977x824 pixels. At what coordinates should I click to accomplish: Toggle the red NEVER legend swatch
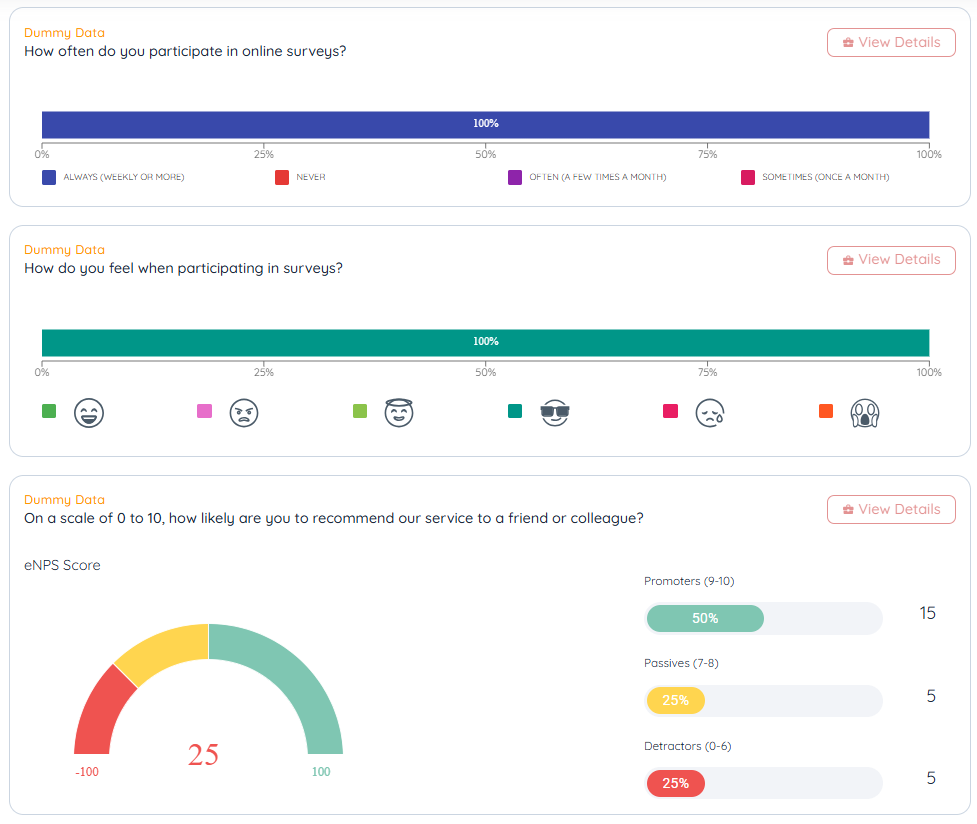click(282, 178)
